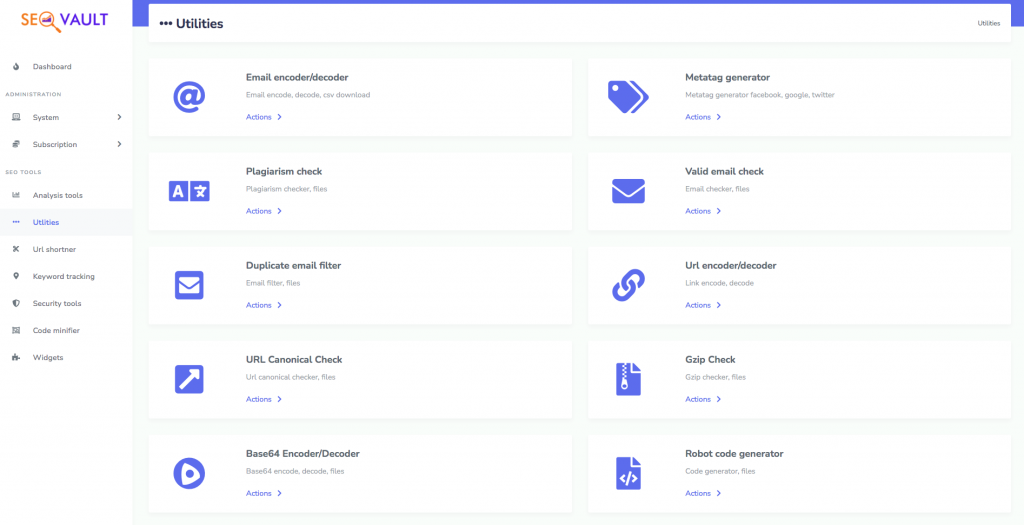Click the Plagiarism check title
The width and height of the screenshot is (1024, 525).
284,172
